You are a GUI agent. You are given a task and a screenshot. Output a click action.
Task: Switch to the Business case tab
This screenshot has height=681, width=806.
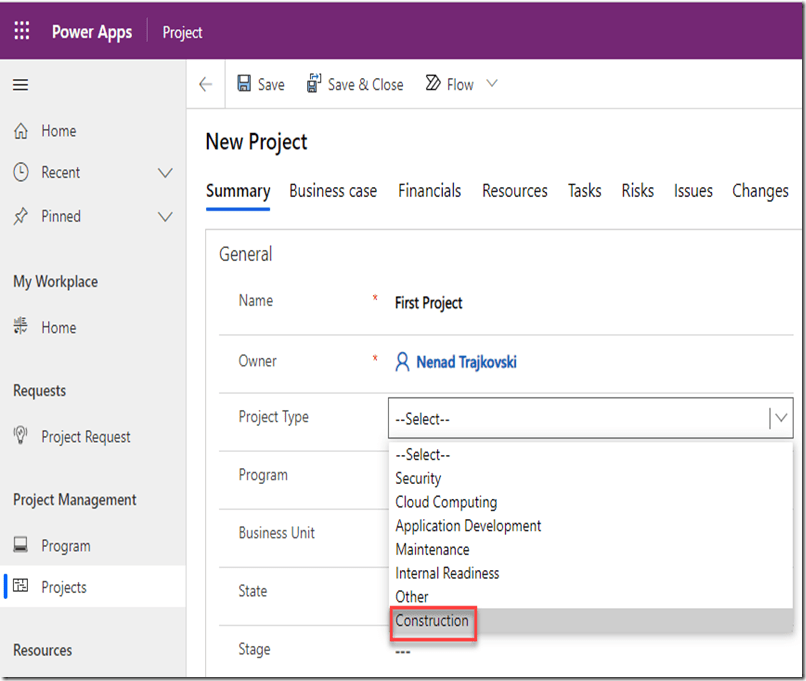coord(333,191)
